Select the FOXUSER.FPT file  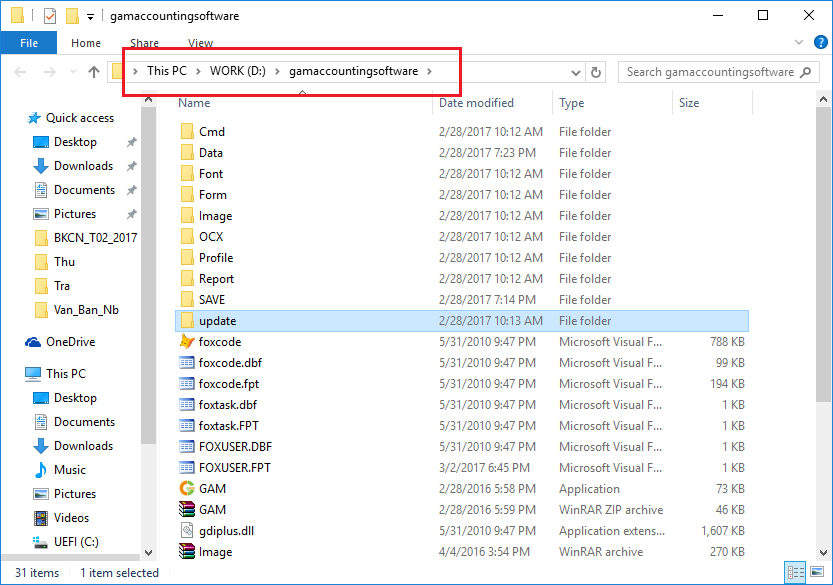pos(234,468)
